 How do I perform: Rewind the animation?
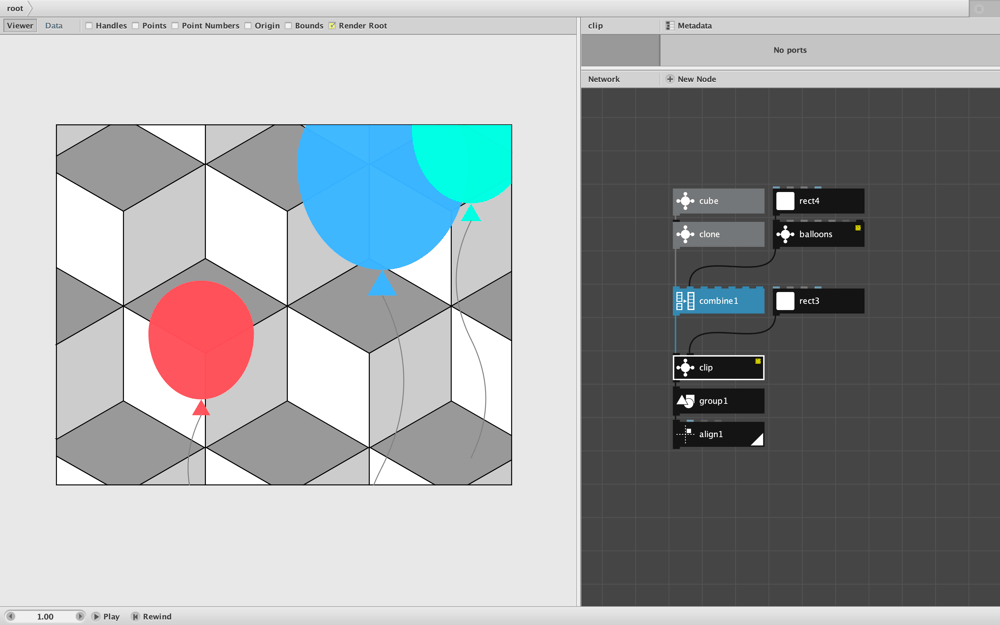(151, 617)
